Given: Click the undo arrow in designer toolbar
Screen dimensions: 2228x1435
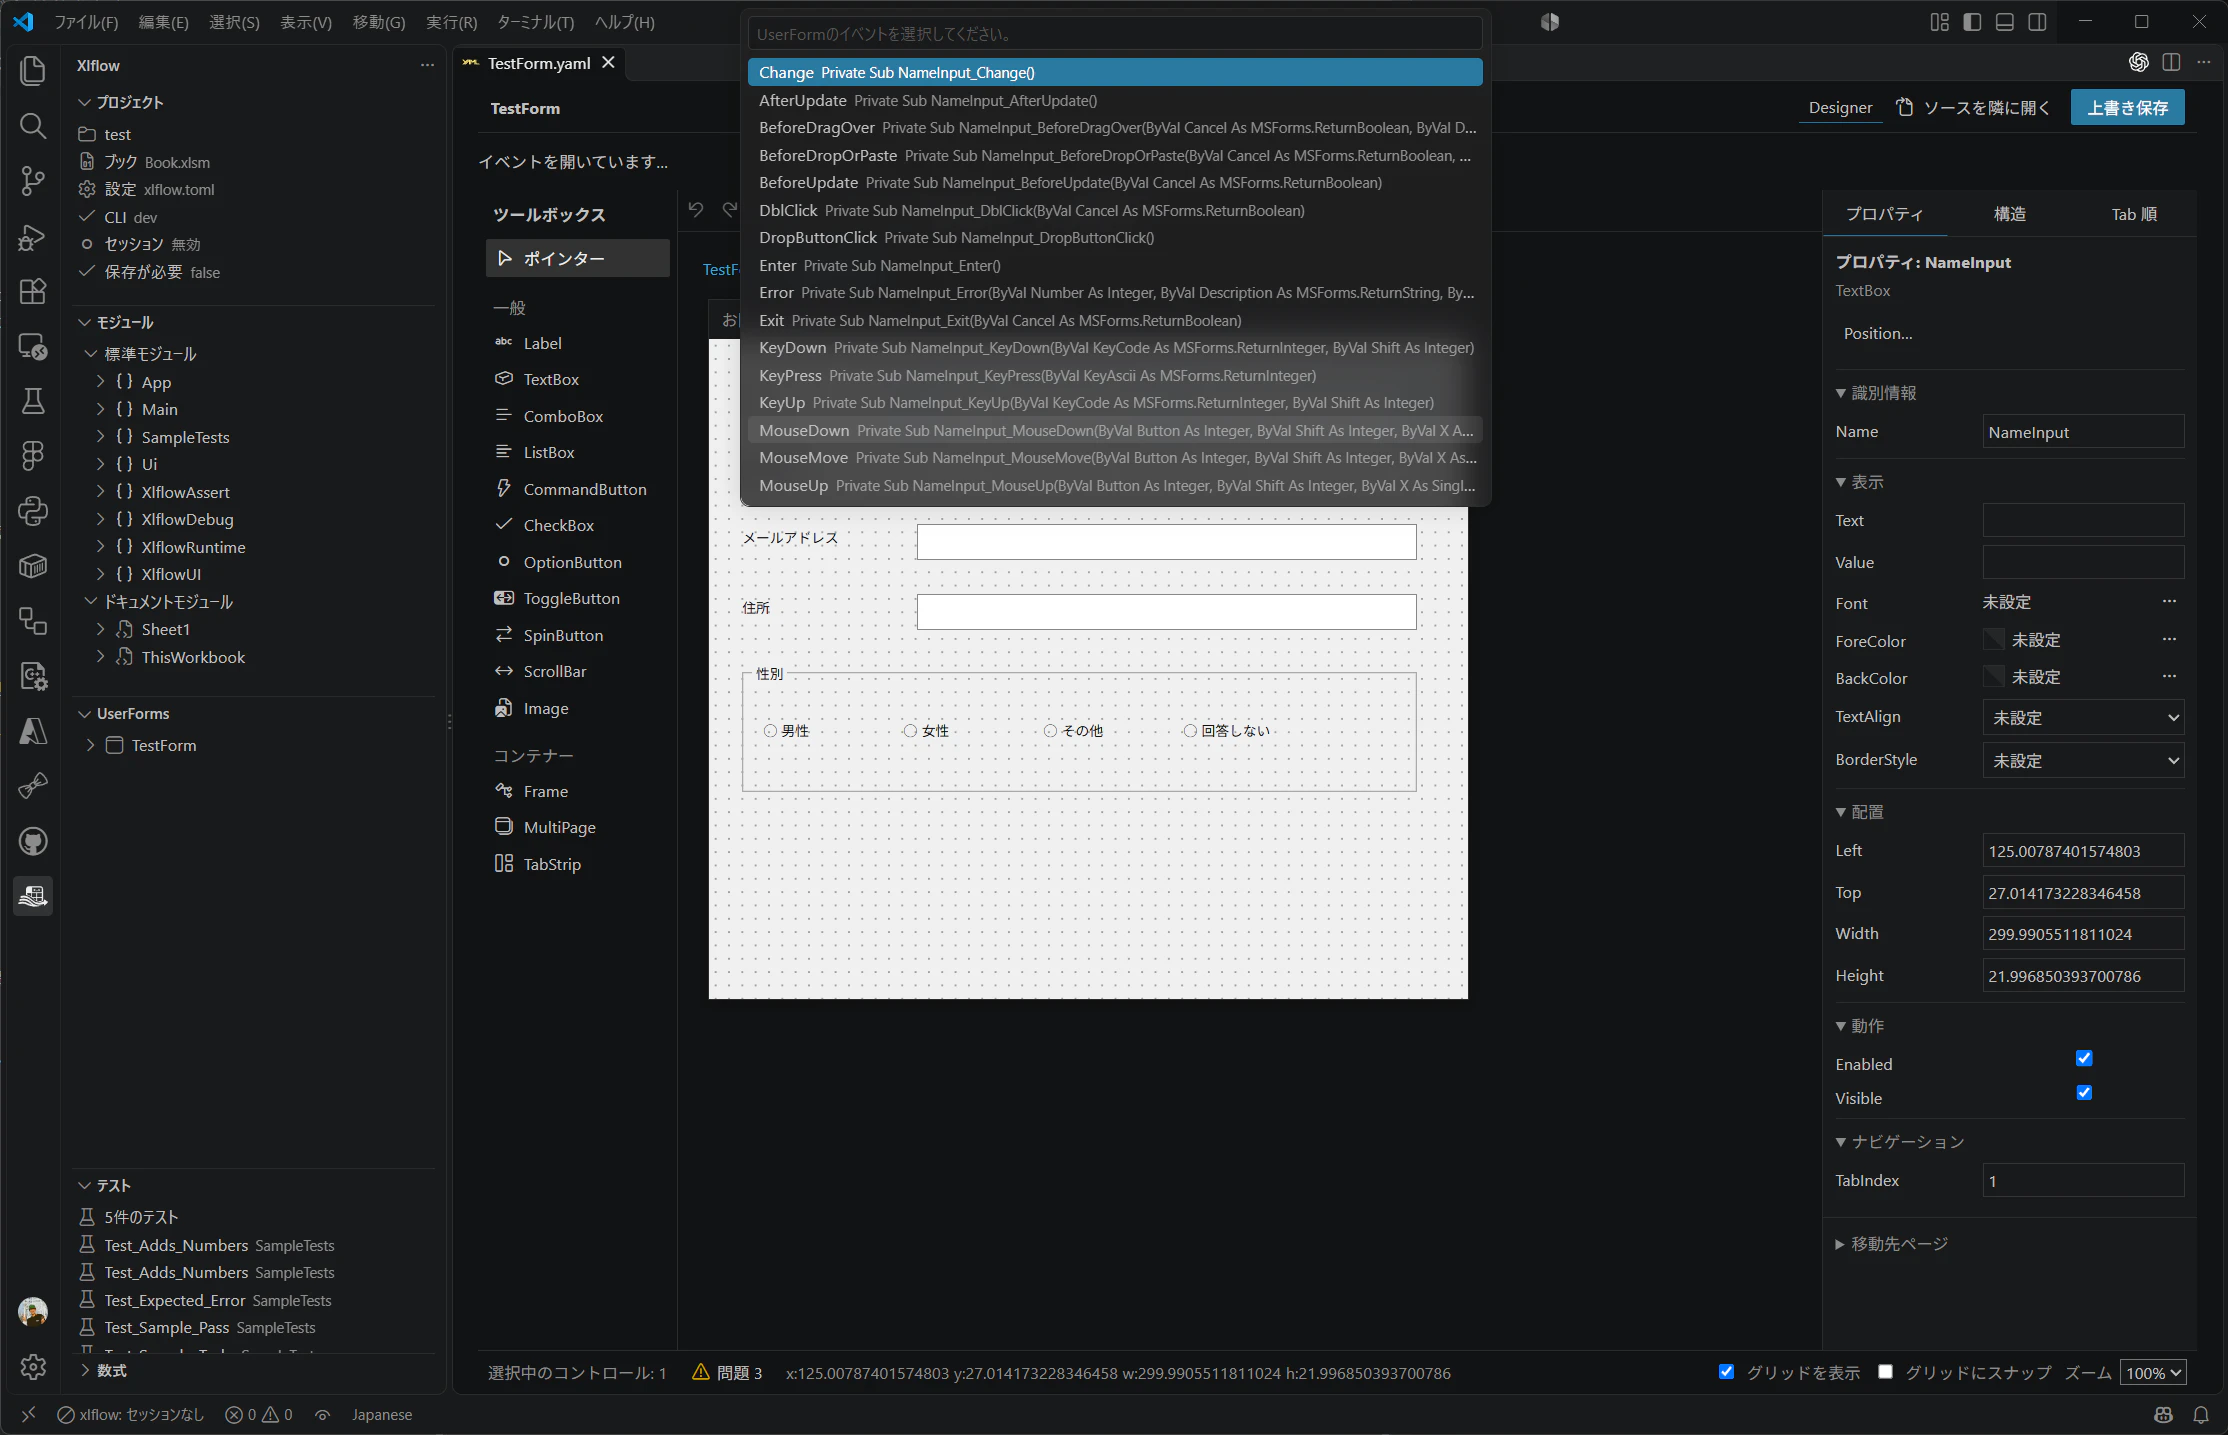Looking at the screenshot, I should (696, 209).
